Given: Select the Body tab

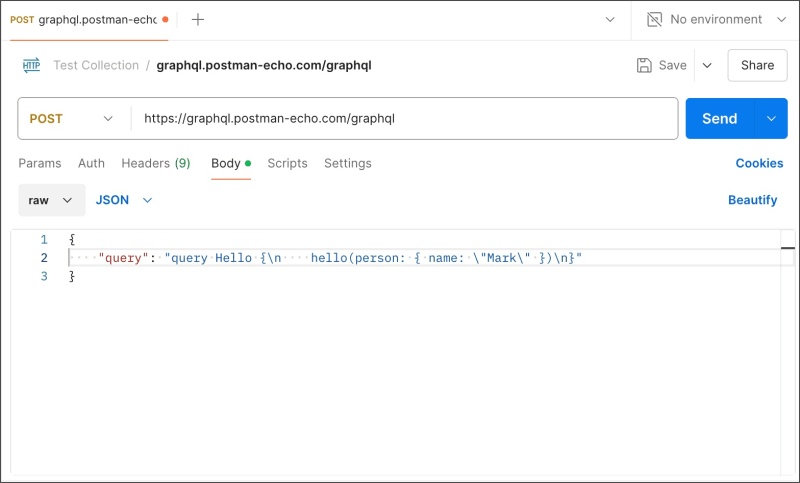Looking at the screenshot, I should 231,163.
